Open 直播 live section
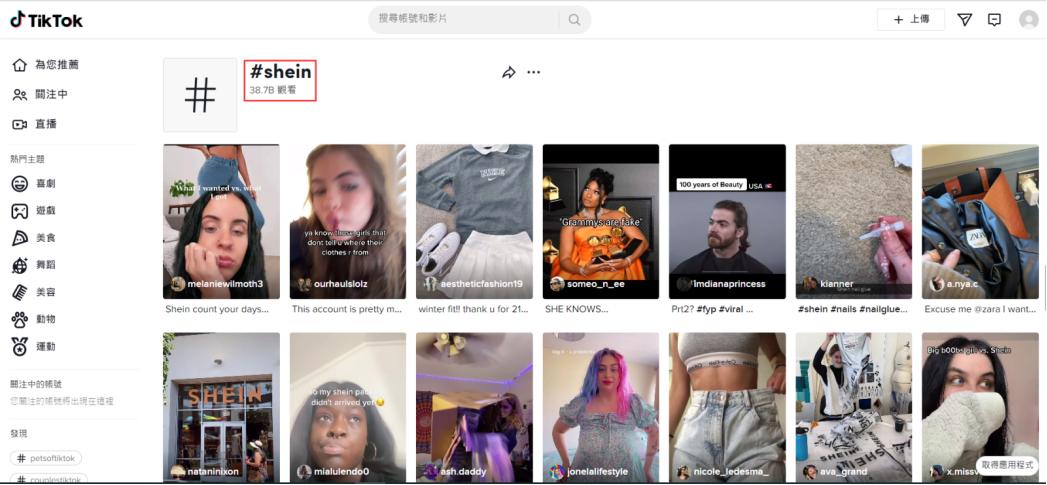This screenshot has width=1047, height=485. coord(35,124)
